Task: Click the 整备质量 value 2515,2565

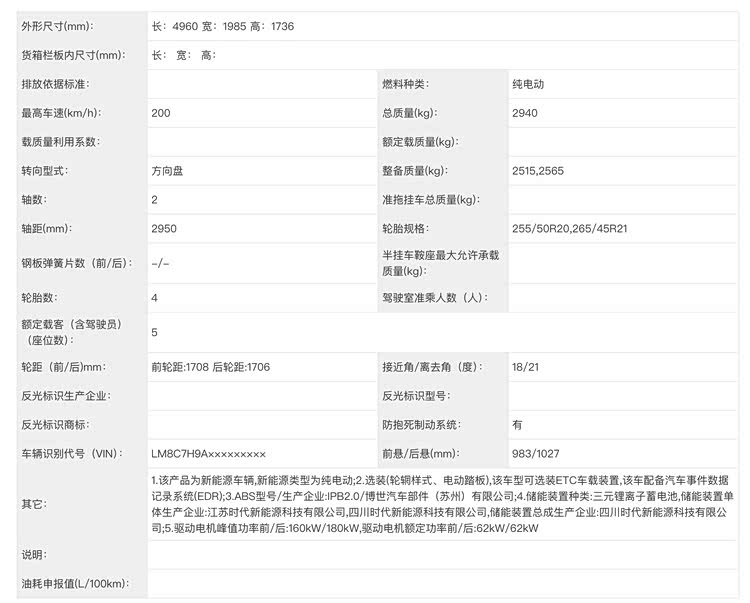Action: coord(537,171)
